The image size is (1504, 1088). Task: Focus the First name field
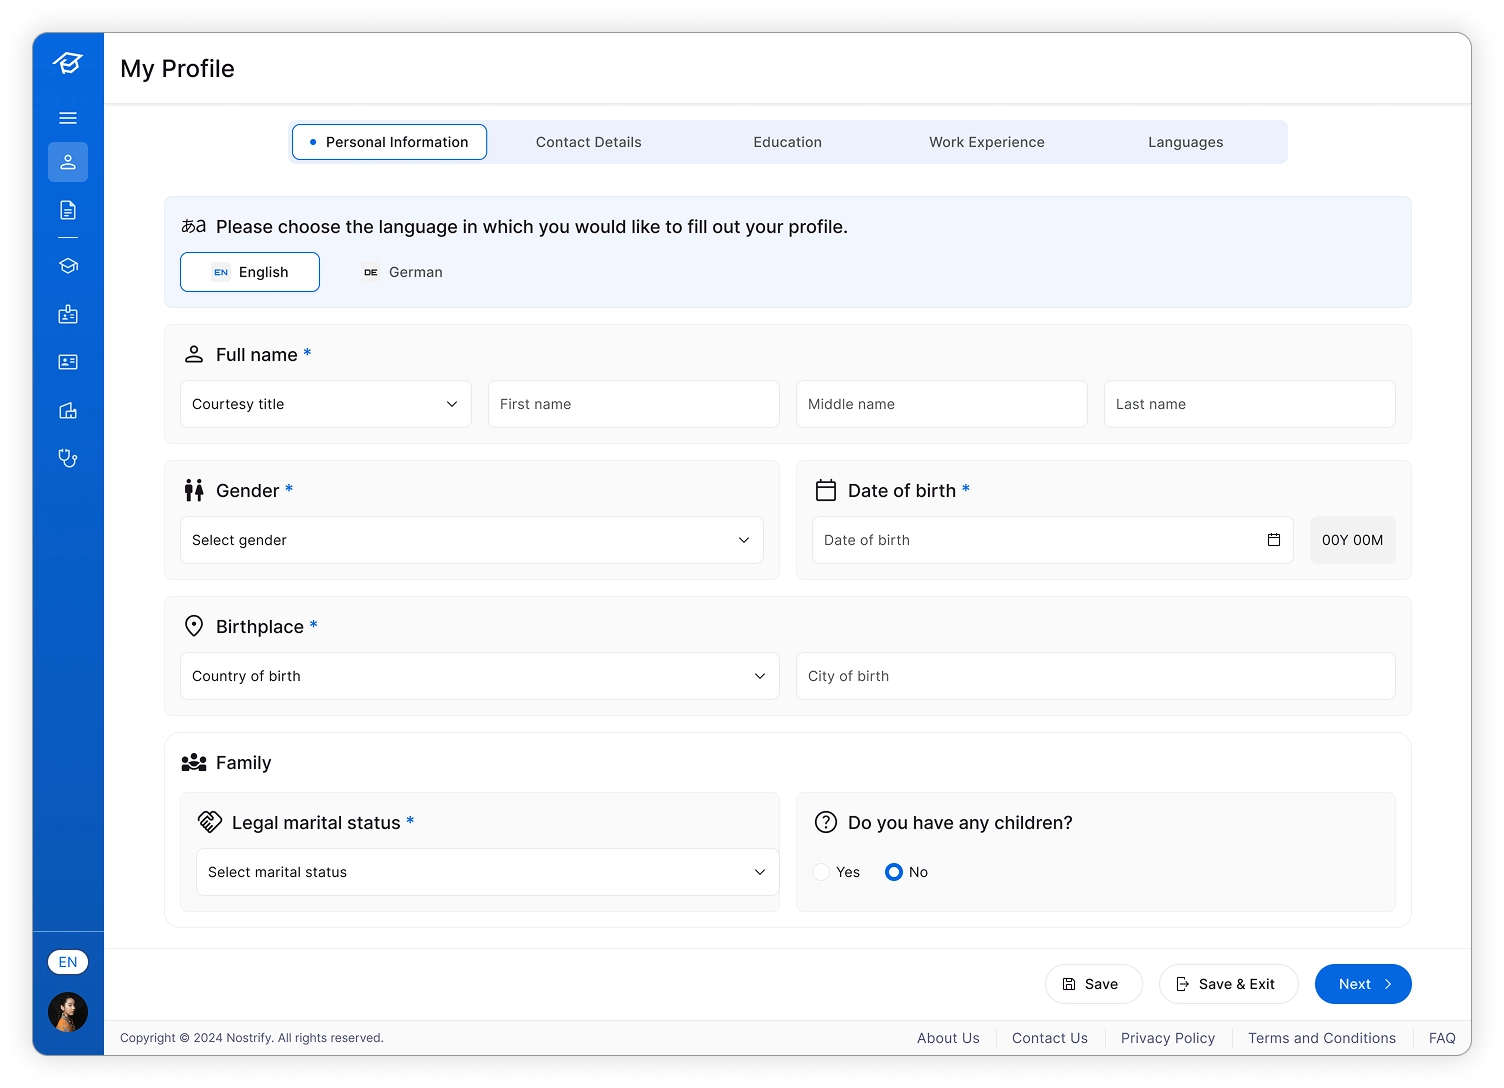(634, 404)
